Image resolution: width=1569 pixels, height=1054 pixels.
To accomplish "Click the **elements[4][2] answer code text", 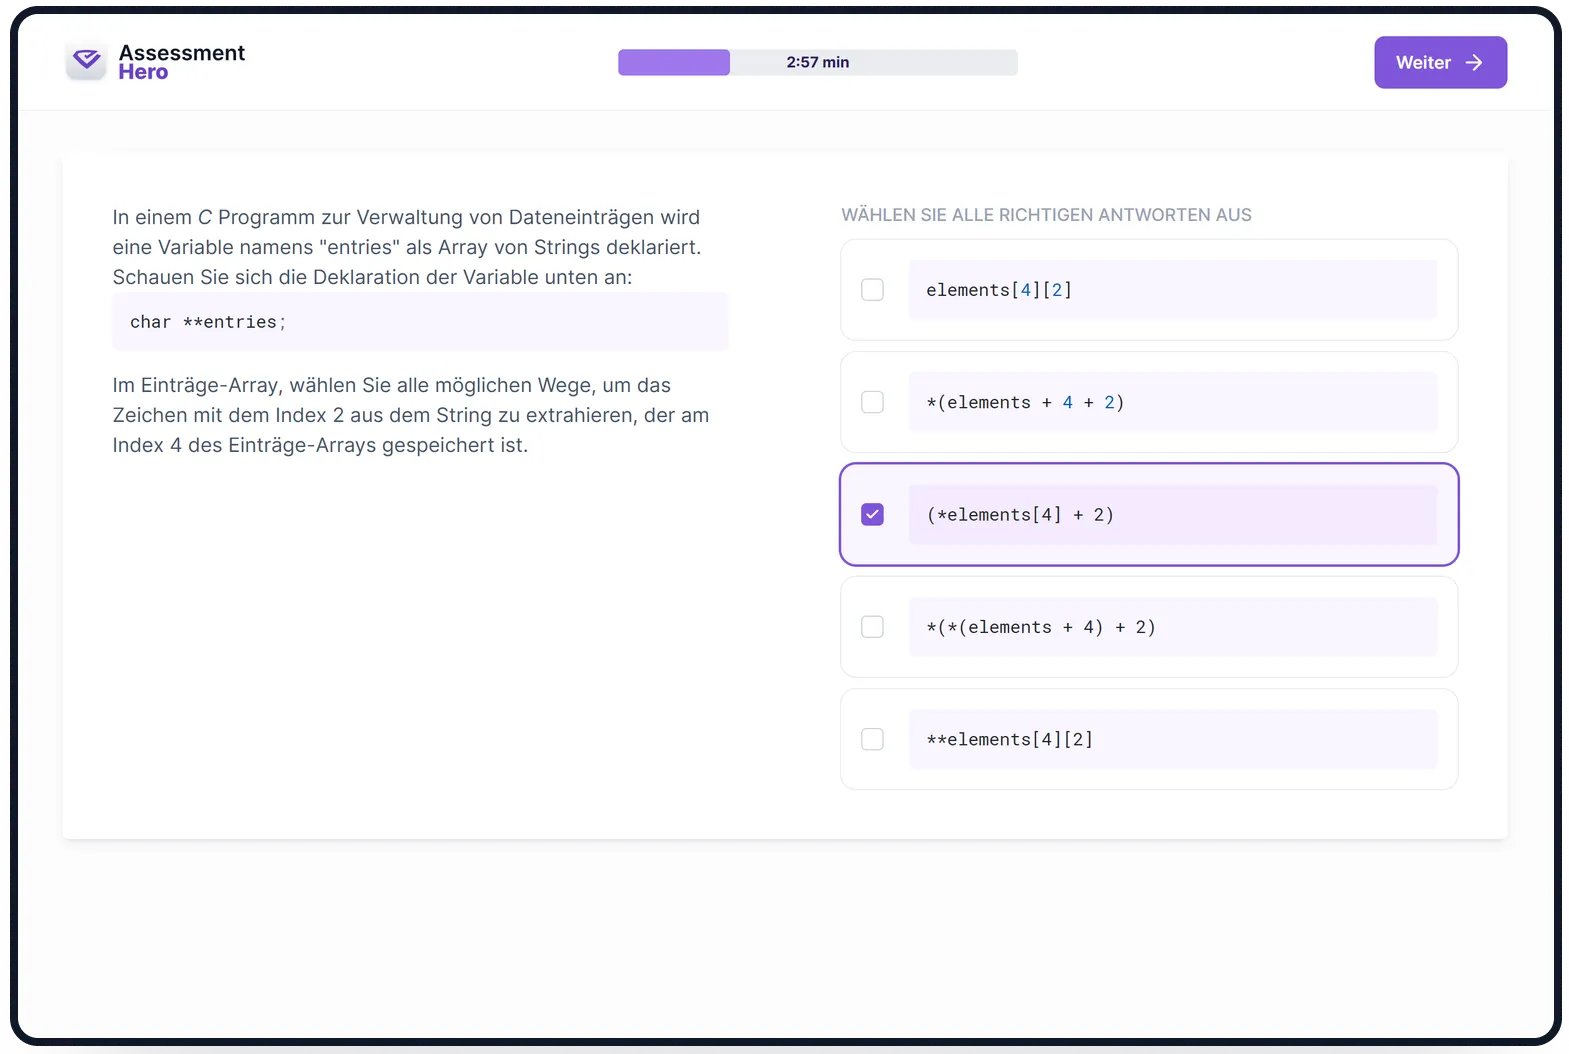I will click(1009, 739).
